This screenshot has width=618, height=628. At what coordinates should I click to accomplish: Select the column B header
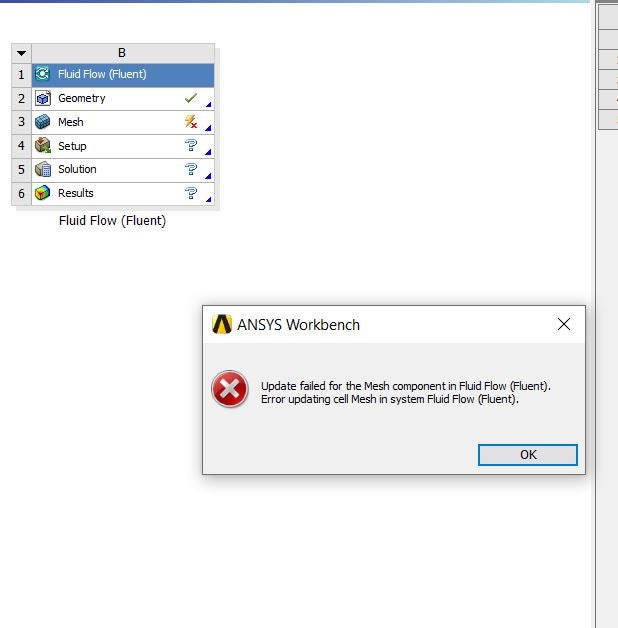pos(123,53)
